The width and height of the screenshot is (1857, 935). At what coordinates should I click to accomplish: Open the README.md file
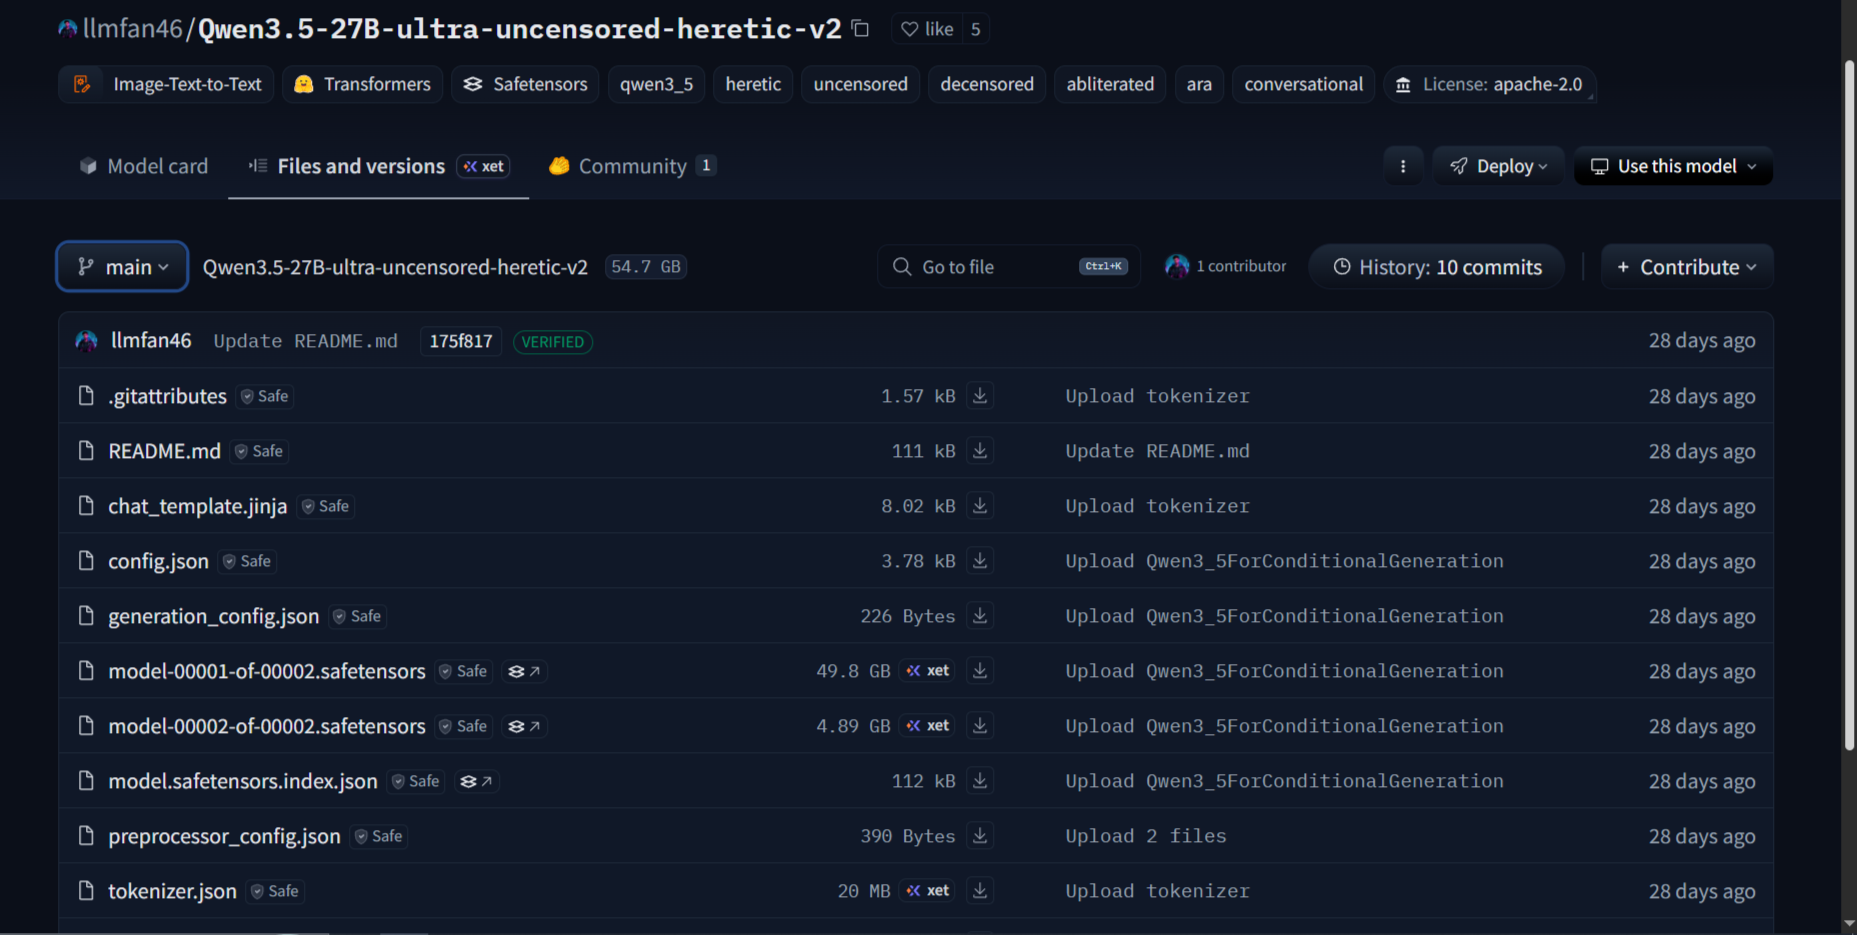click(165, 451)
